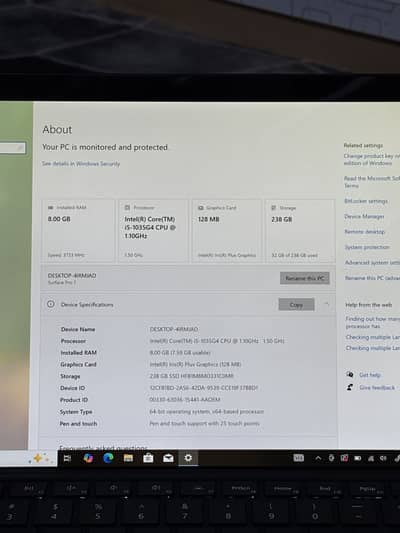This screenshot has width=400, height=533.
Task: Click the Rename this PC button
Action: click(305, 278)
